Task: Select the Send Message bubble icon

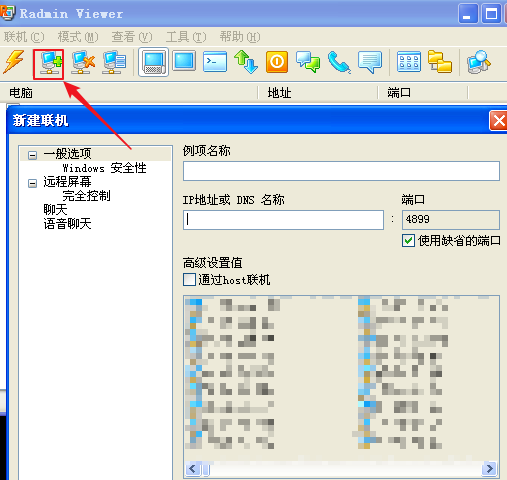Action: pyautogui.click(x=370, y=62)
